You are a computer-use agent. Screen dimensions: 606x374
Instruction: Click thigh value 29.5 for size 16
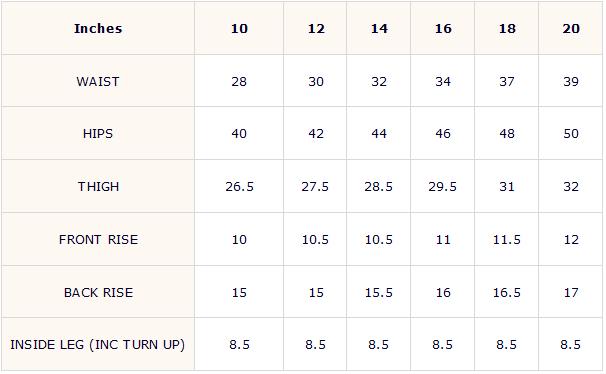pos(443,187)
